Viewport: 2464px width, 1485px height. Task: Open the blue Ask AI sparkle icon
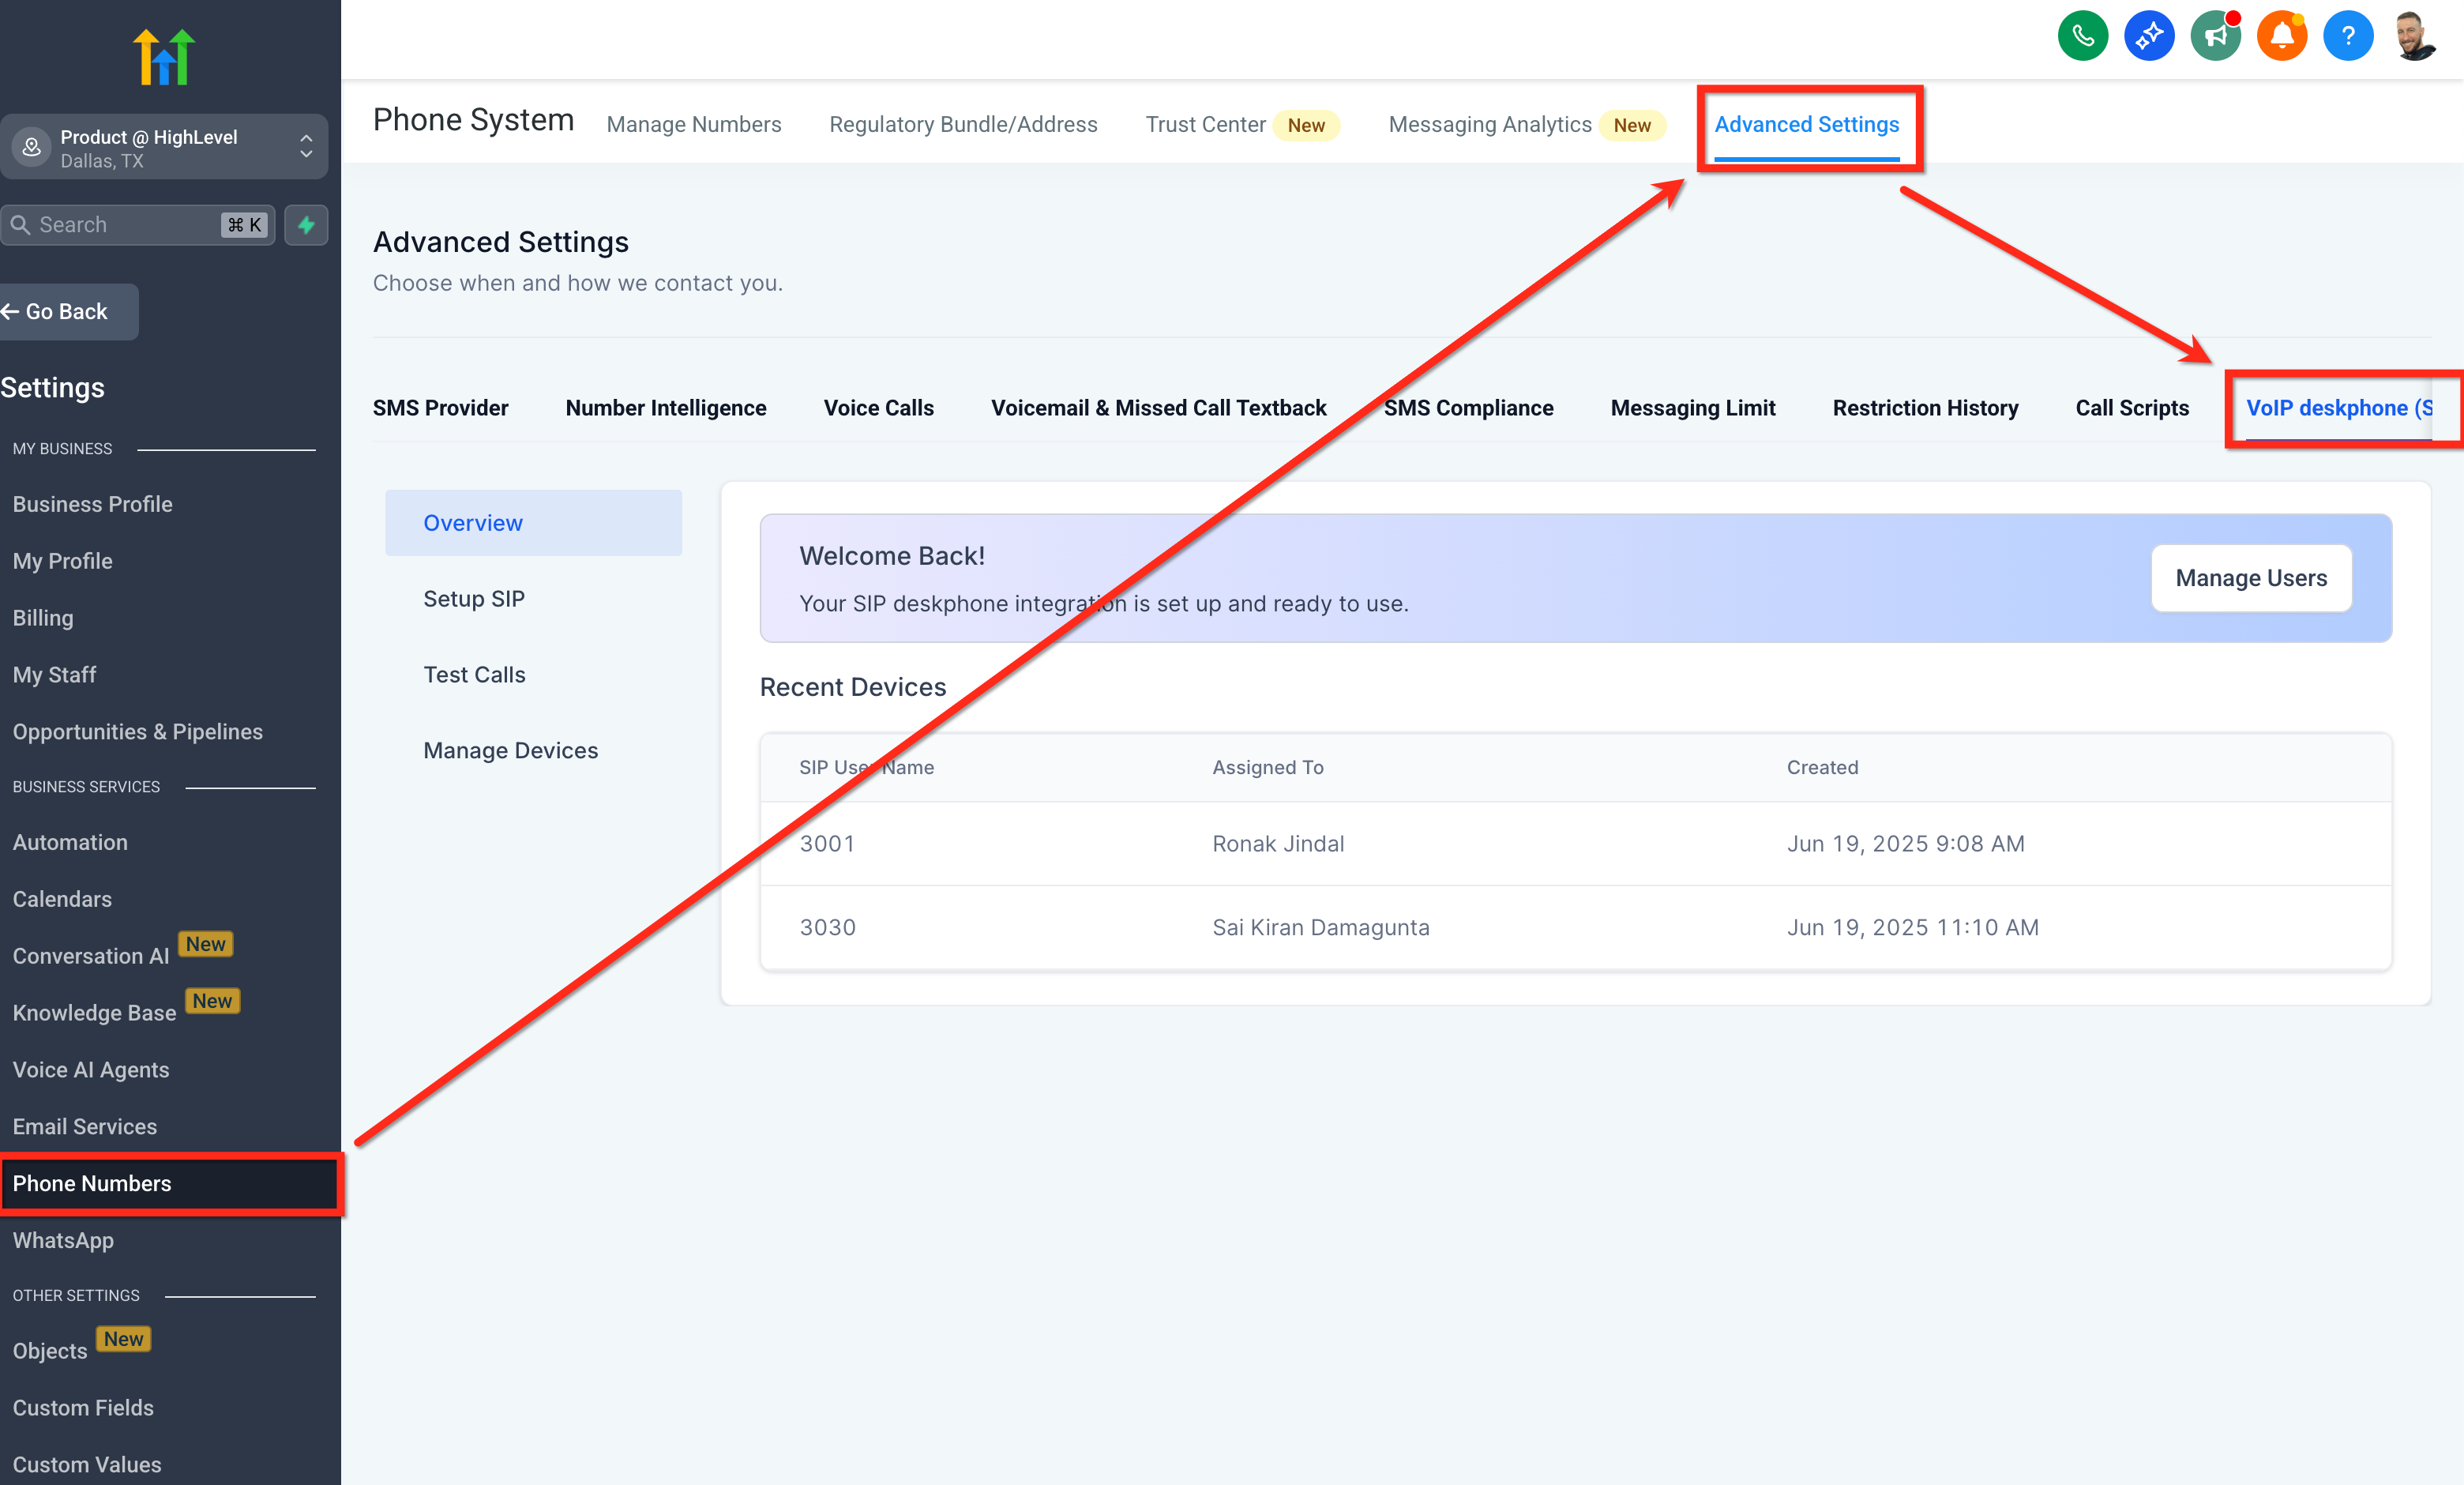coord(2148,37)
